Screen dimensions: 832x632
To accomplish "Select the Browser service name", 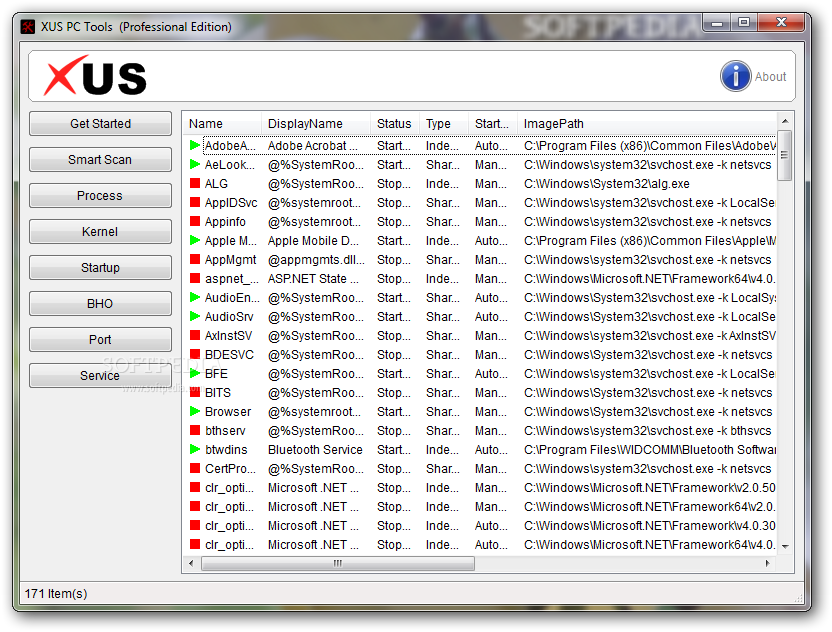I will (x=228, y=412).
